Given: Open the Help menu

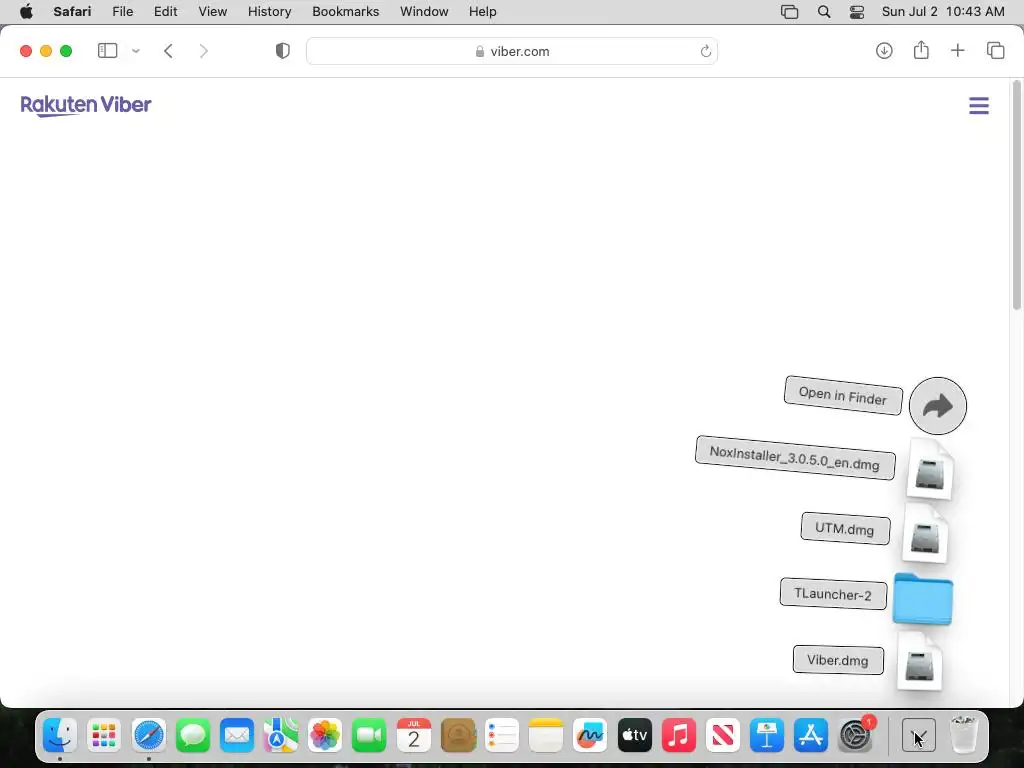Looking at the screenshot, I should tap(483, 12).
